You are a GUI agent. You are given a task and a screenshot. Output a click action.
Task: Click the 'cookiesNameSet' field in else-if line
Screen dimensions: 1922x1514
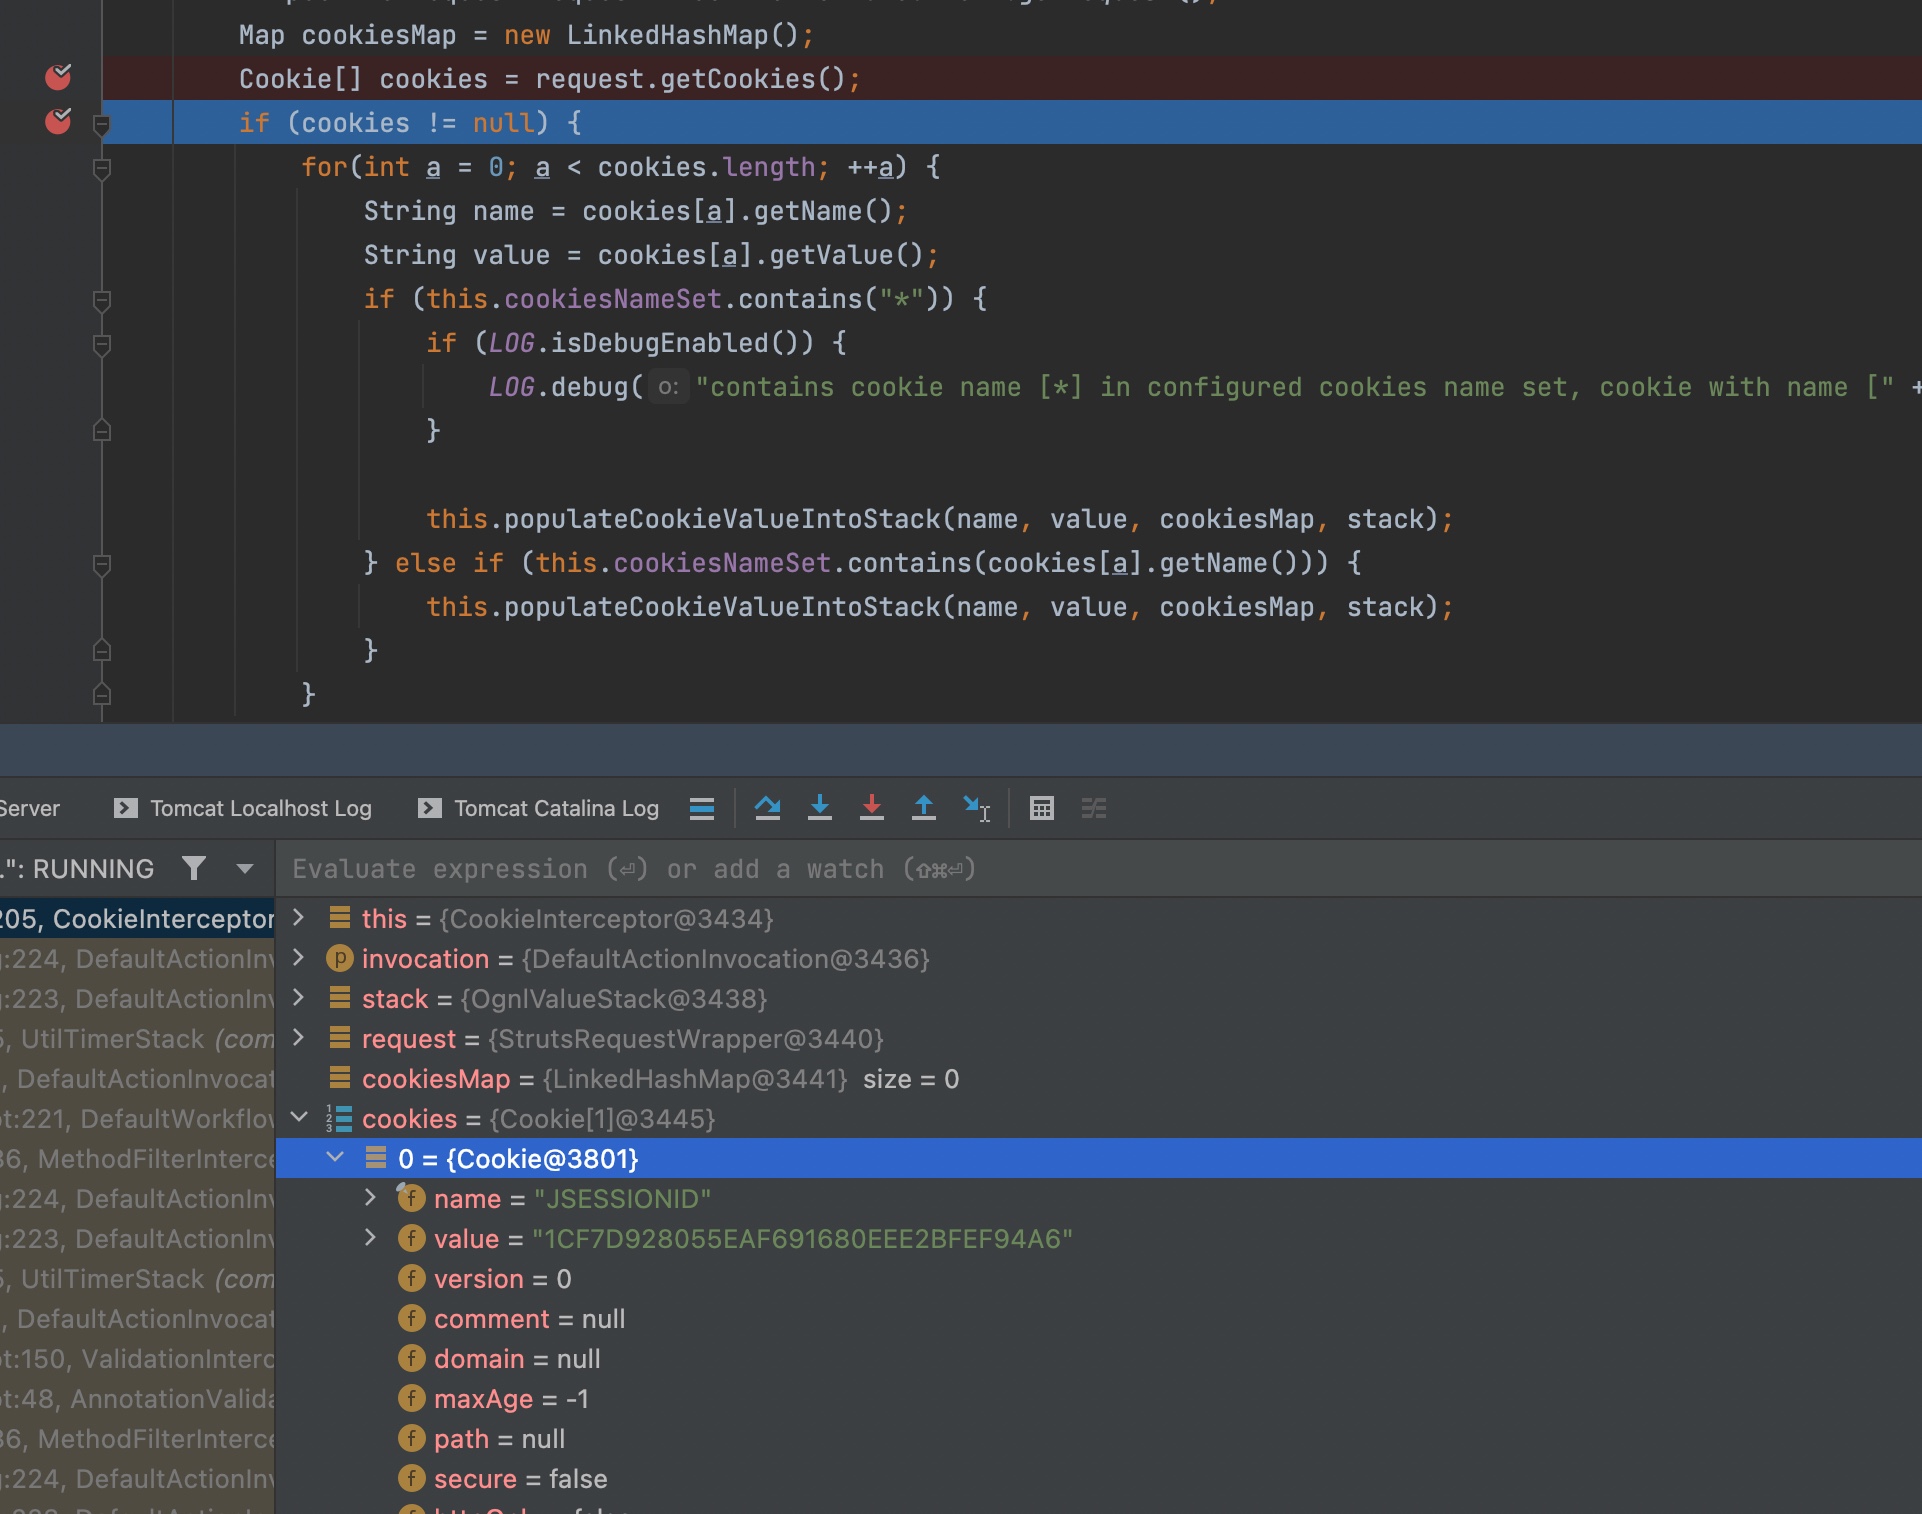click(x=722, y=563)
